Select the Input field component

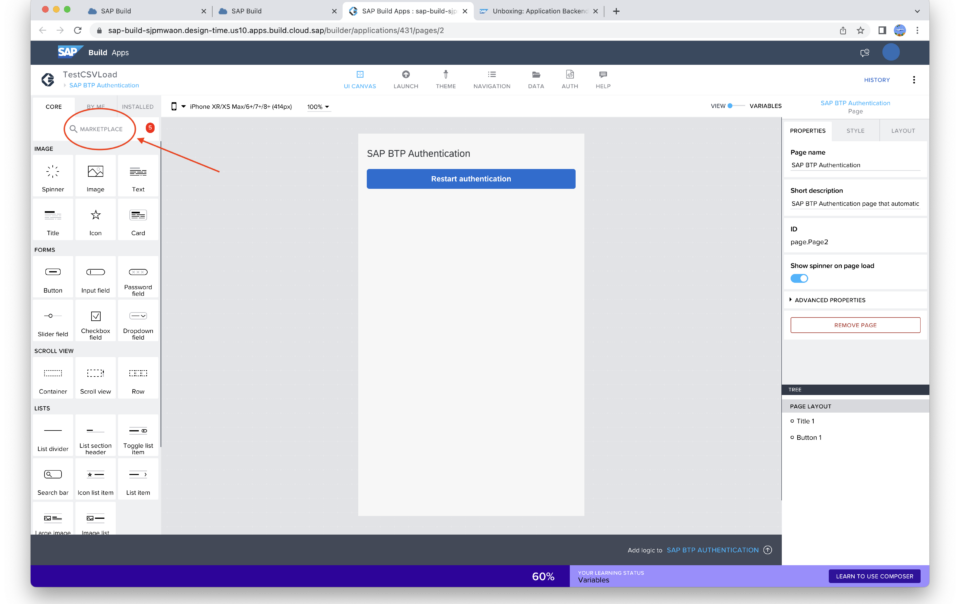coord(96,278)
